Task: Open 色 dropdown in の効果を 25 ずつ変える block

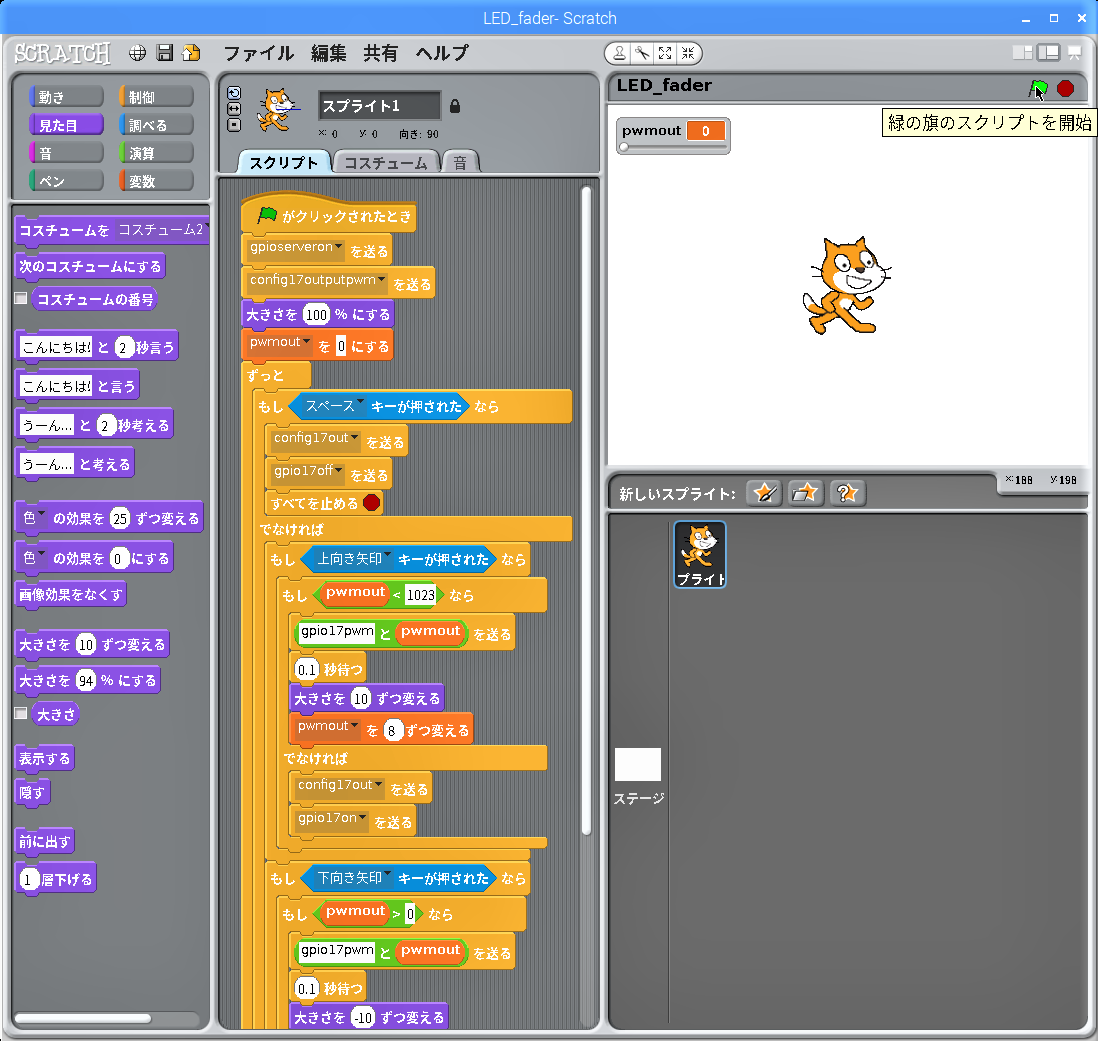Action: (x=41, y=515)
